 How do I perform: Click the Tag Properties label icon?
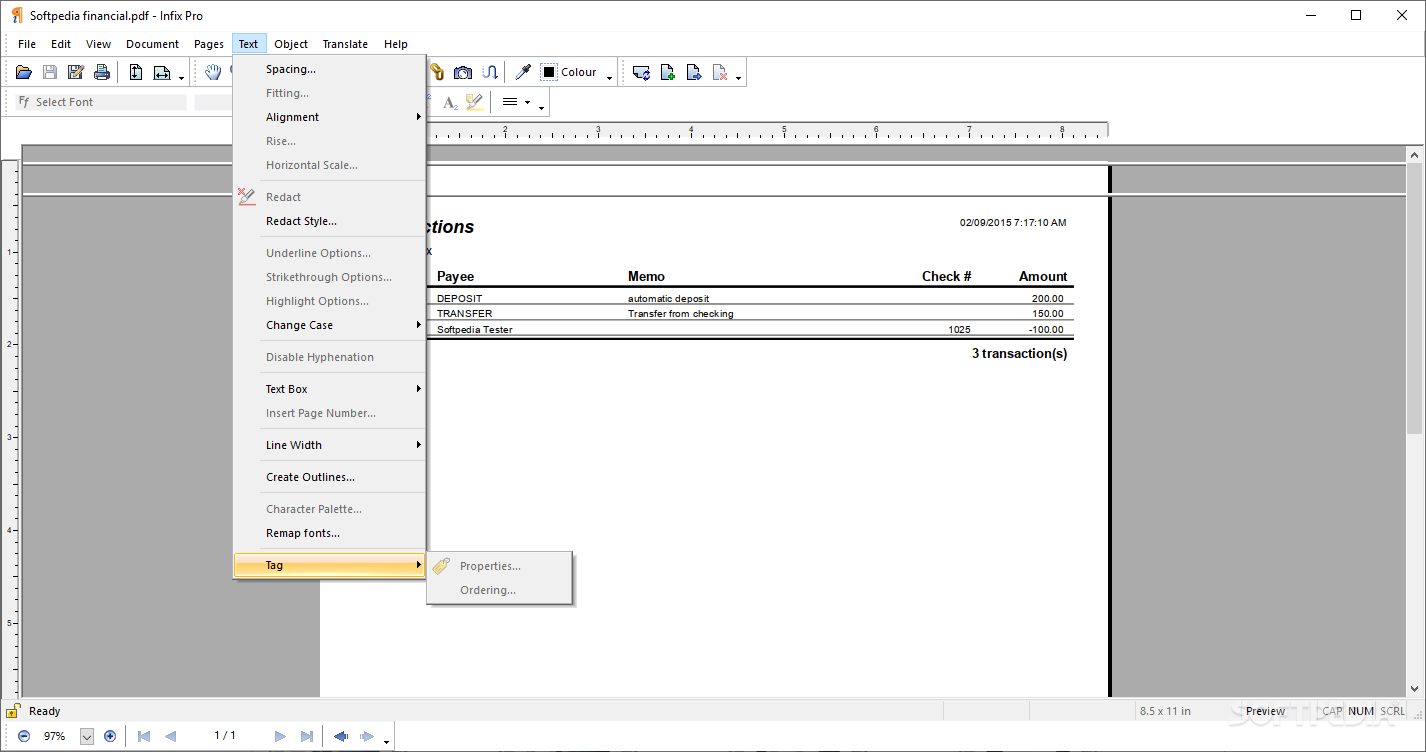441,566
